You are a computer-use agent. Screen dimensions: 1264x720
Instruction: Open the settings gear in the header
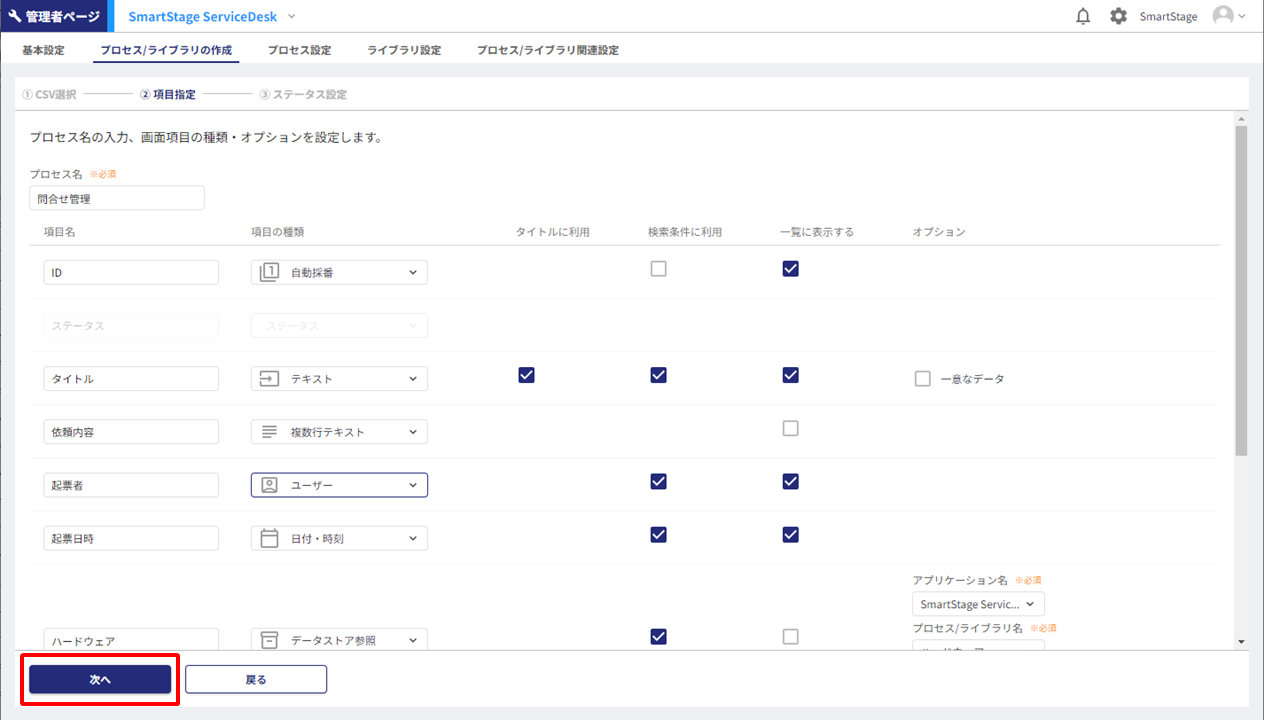coord(1118,16)
